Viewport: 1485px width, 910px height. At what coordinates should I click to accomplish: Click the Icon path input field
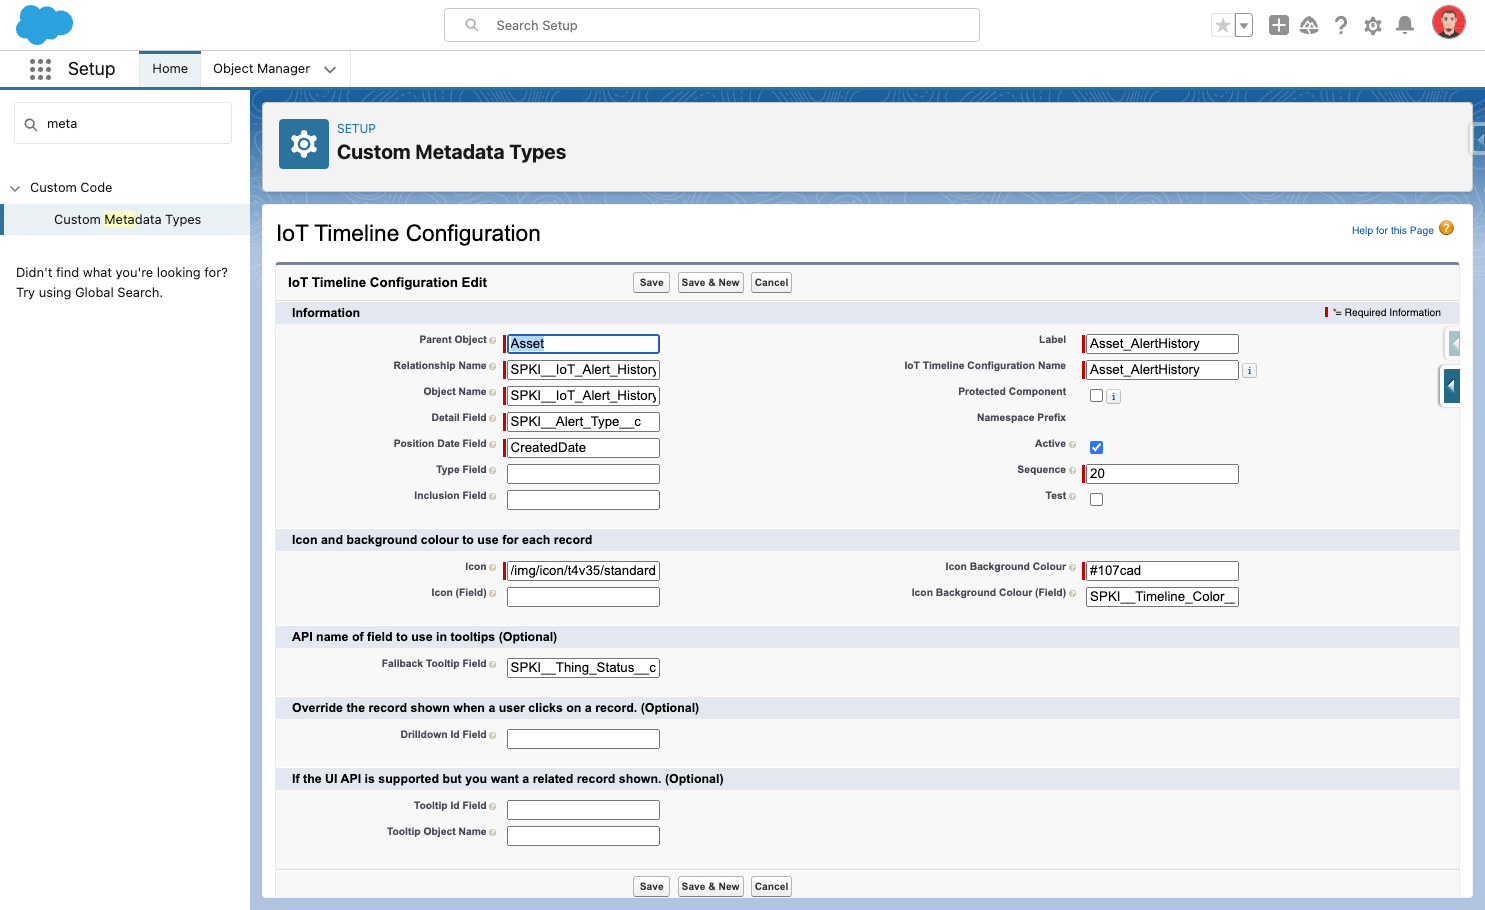click(583, 571)
